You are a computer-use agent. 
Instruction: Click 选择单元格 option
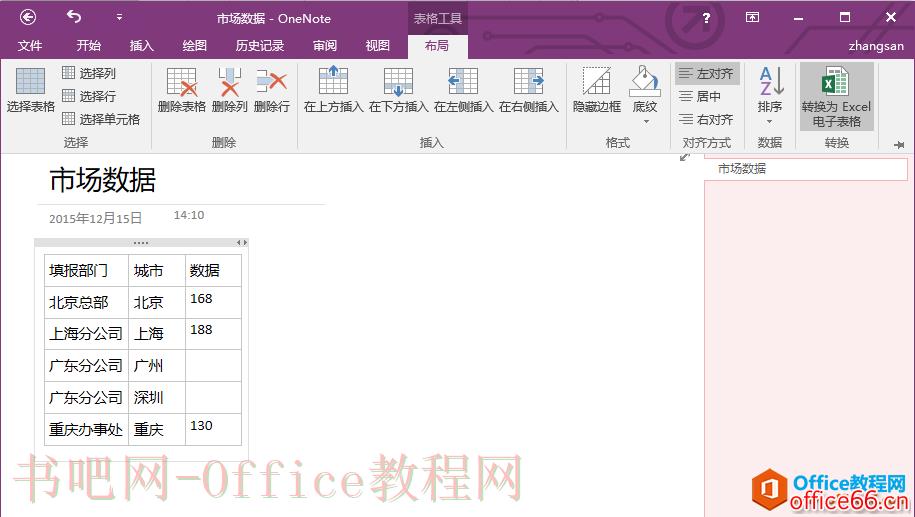pyautogui.click(x=101, y=119)
